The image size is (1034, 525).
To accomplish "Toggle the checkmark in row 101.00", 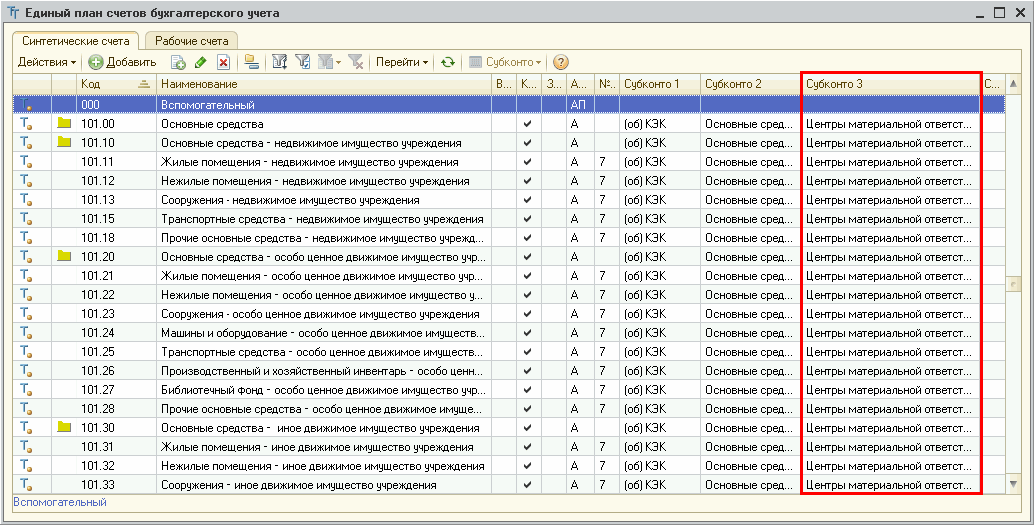I will click(527, 124).
